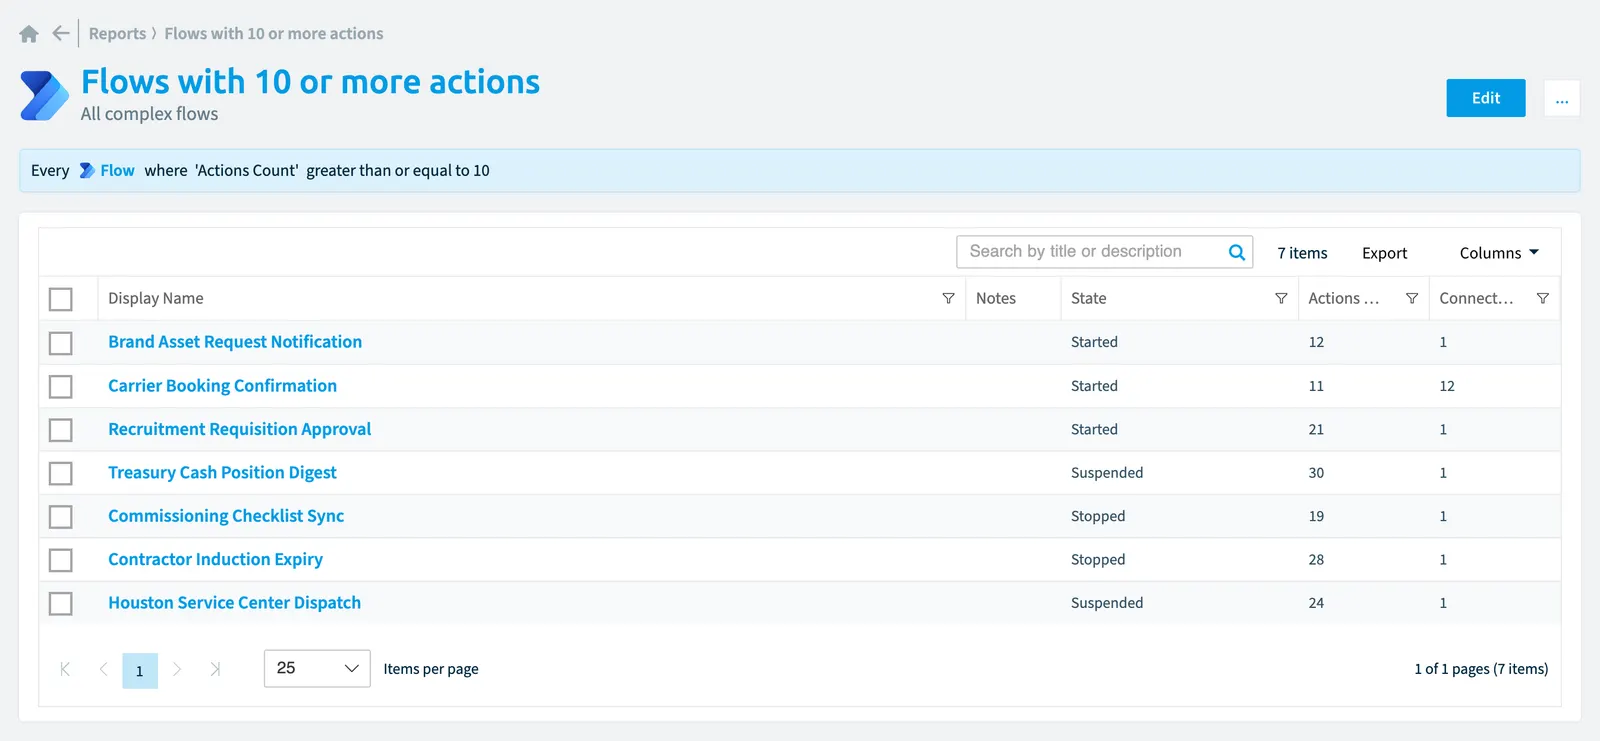Click the Power Automate logo beside title

point(44,96)
